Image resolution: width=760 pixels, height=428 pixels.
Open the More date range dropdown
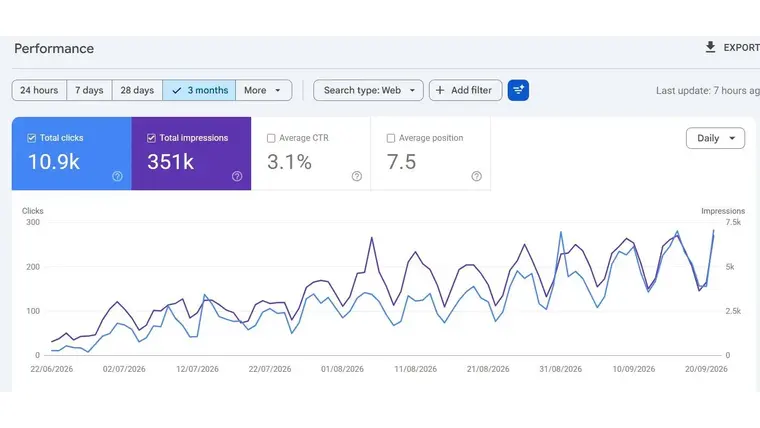(x=264, y=90)
